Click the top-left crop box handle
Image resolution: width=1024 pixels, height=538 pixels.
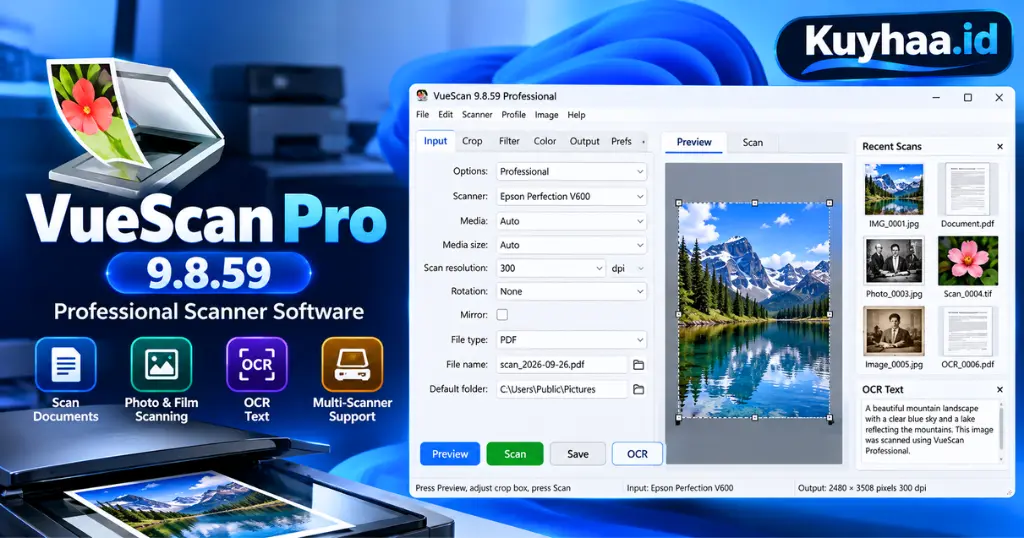[x=679, y=203]
